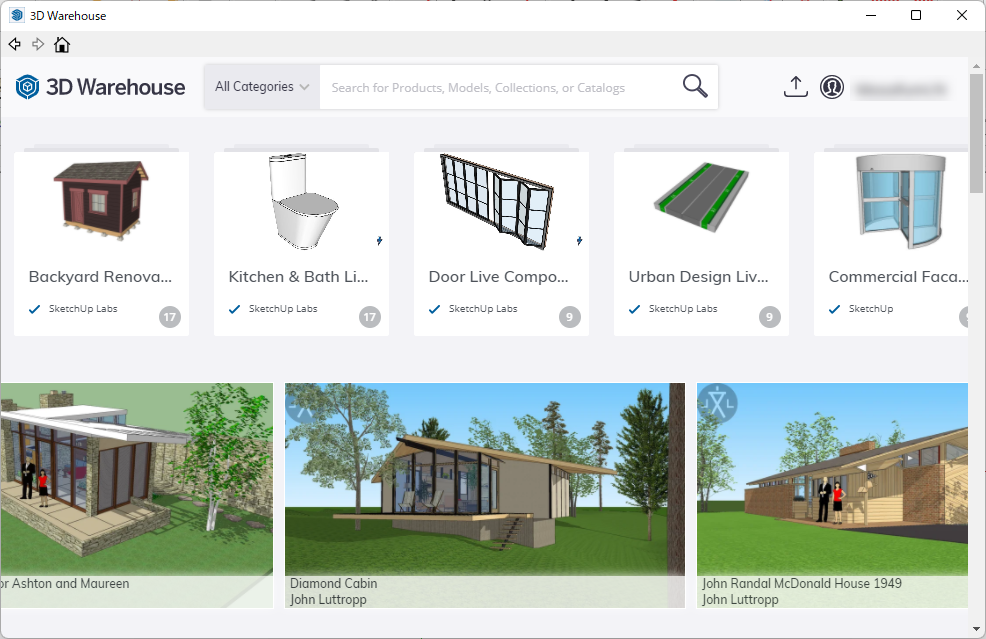Open the Backyard Renovation collection card
This screenshot has height=639, width=986.
(101, 242)
